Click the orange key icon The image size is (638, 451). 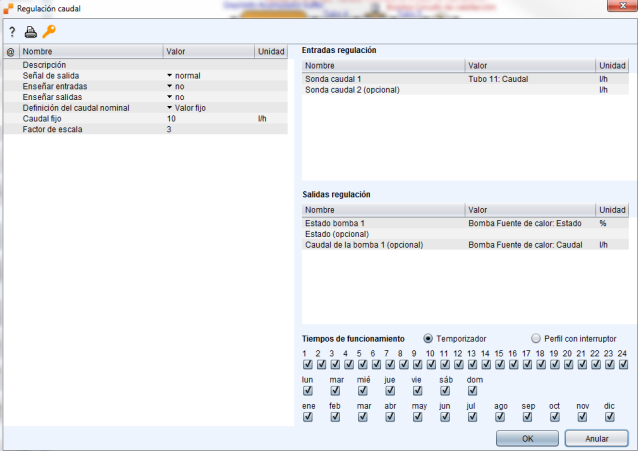[48, 32]
